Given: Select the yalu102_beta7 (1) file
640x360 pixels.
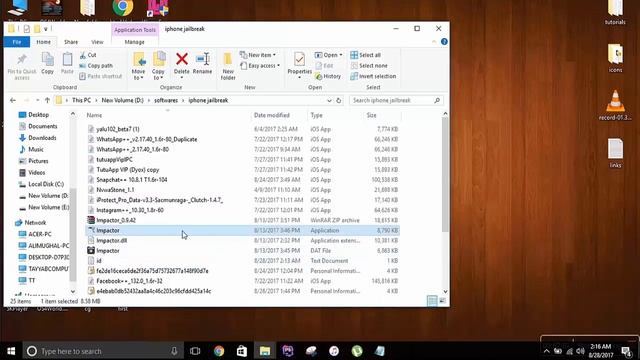Looking at the screenshot, I should point(242,129).
